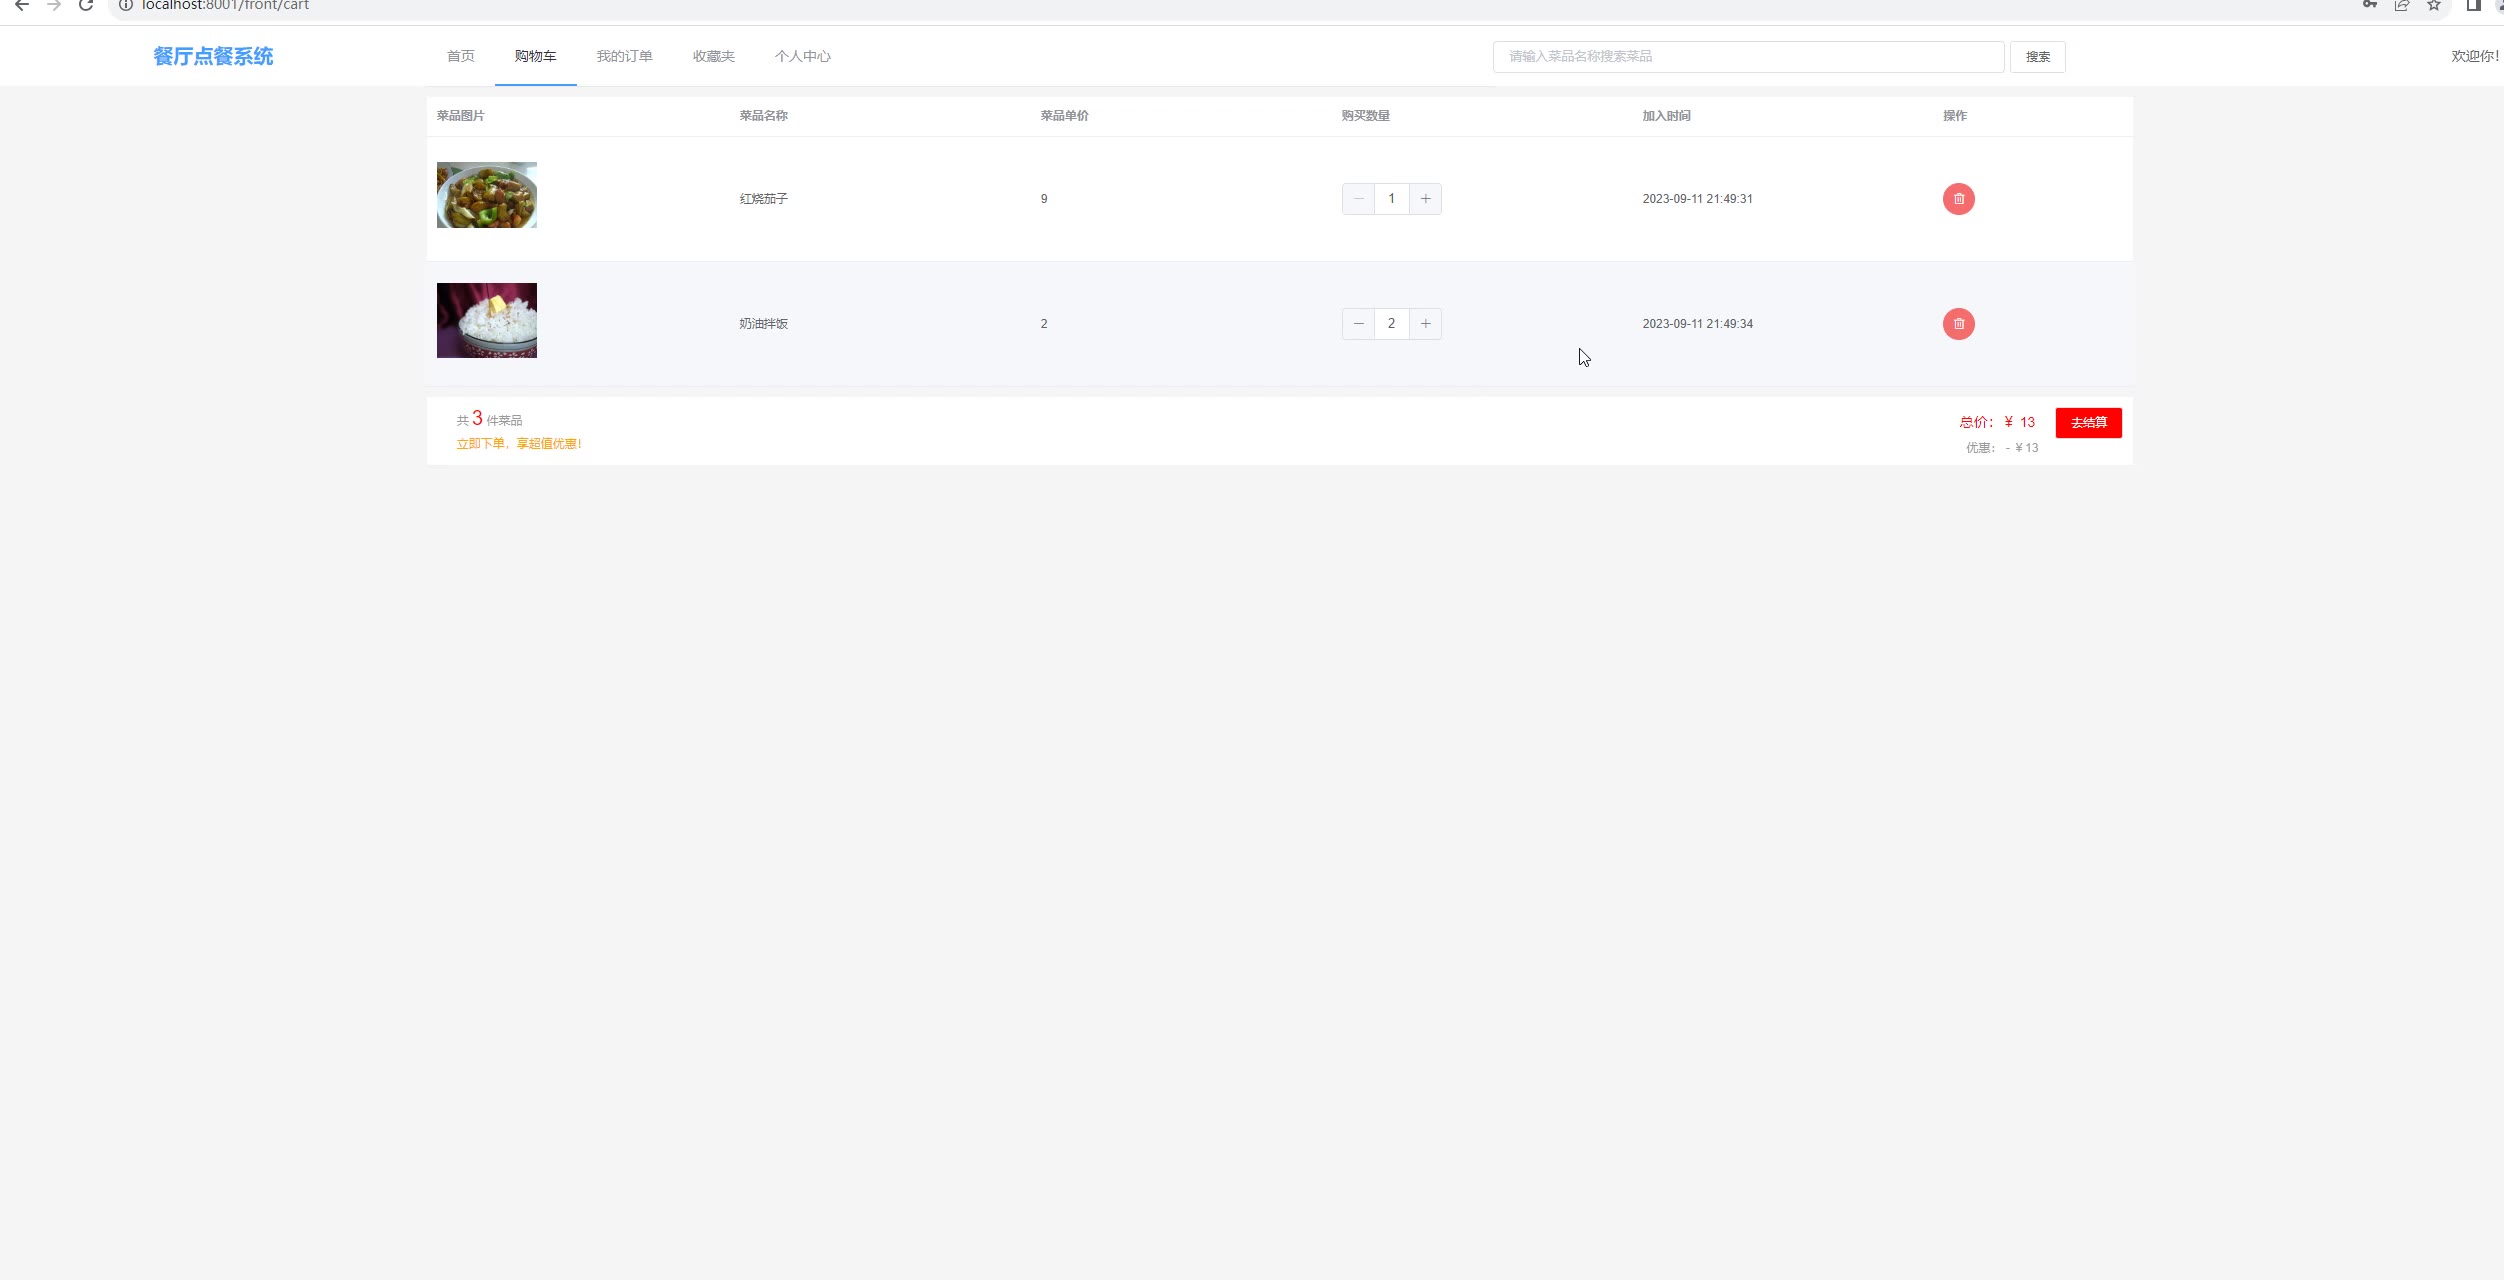Click the 菜品名称 column header

[x=763, y=116]
